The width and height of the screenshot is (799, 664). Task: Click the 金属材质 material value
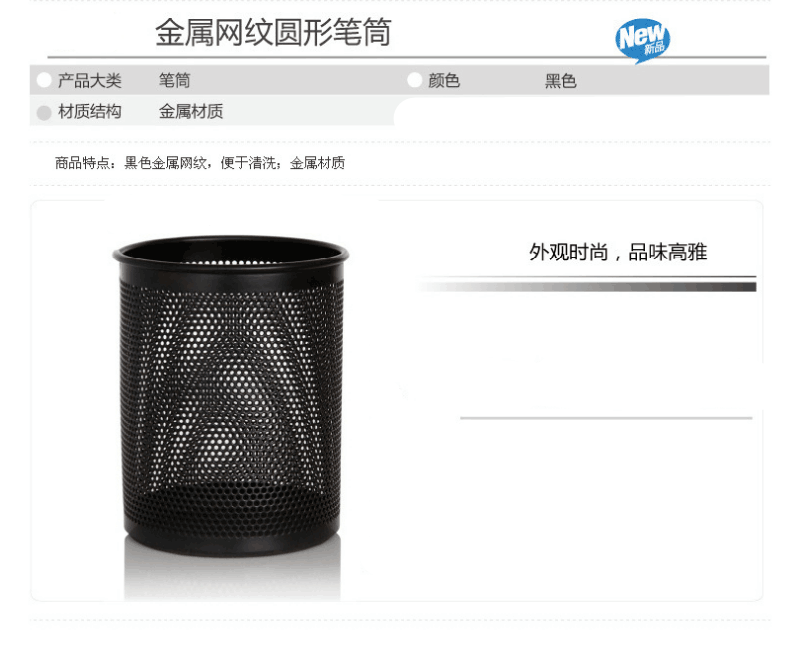click(x=191, y=112)
